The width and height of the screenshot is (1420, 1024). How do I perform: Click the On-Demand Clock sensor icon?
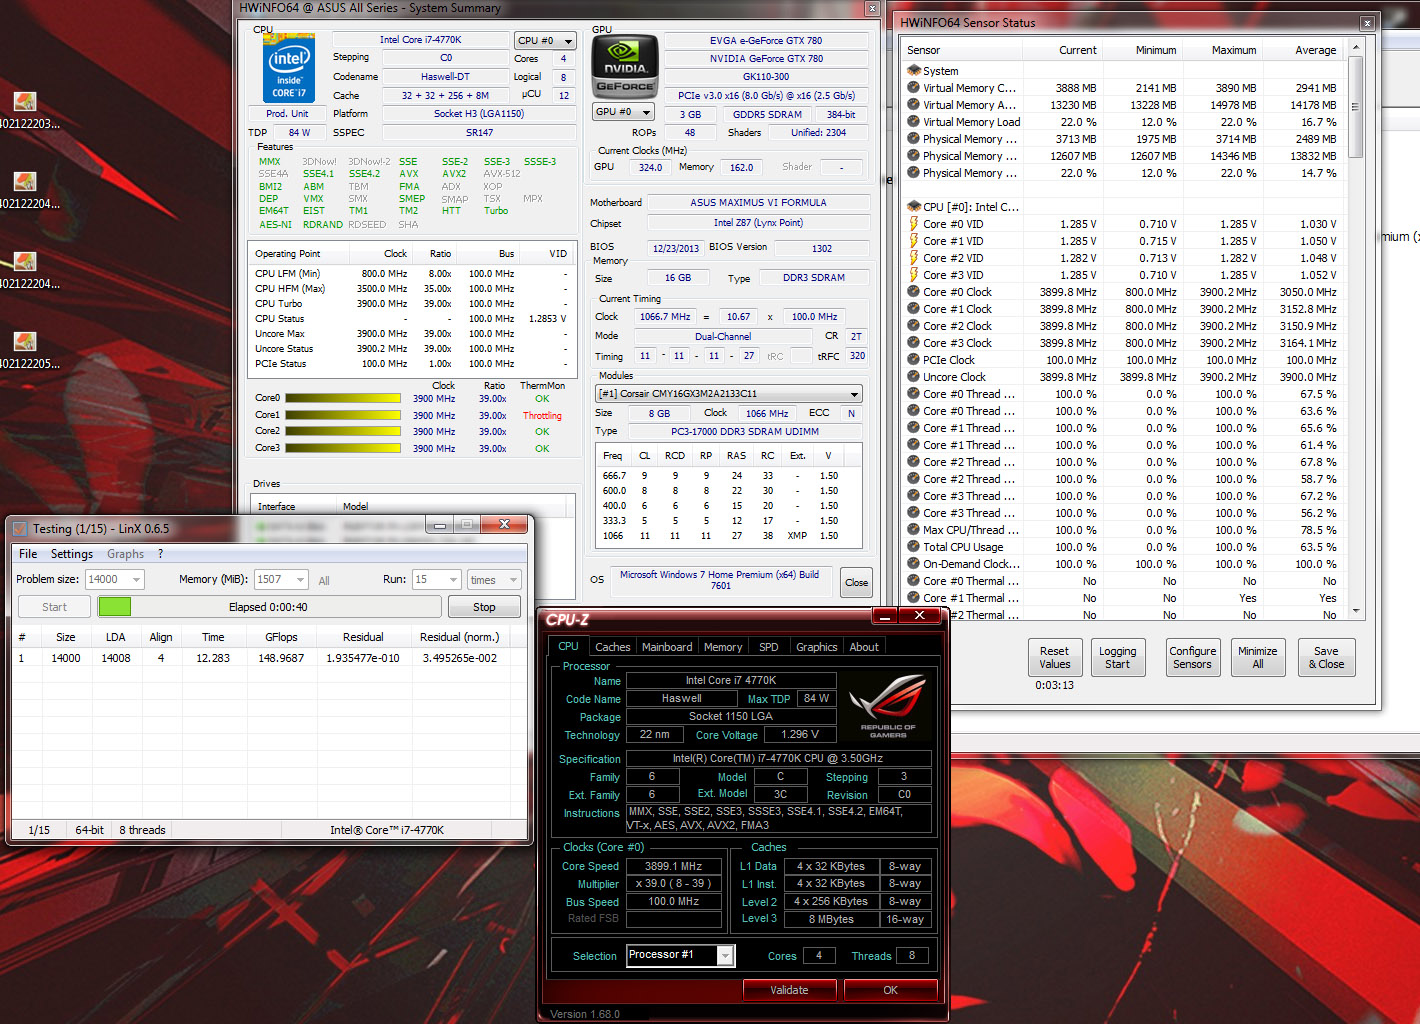point(913,564)
